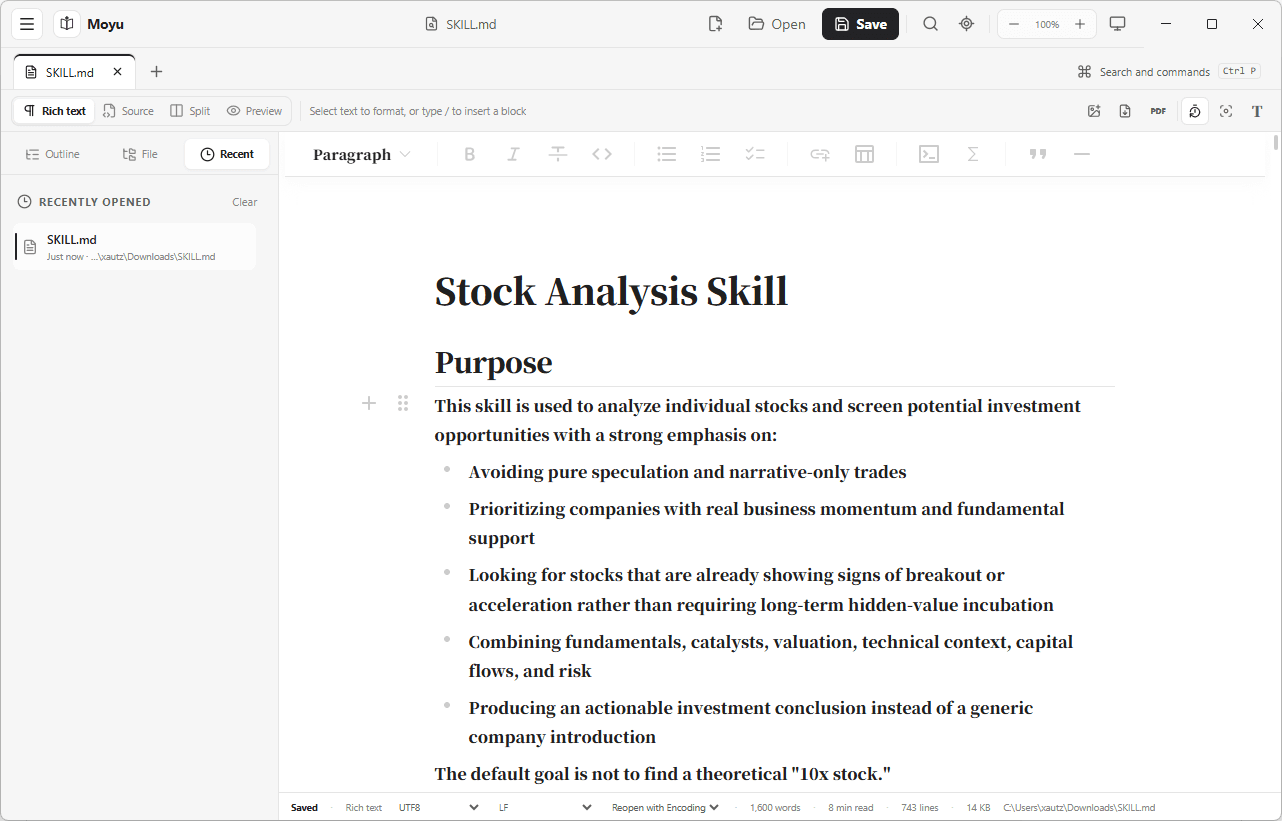Insert a math formula block
1282x821 pixels.
click(972, 154)
